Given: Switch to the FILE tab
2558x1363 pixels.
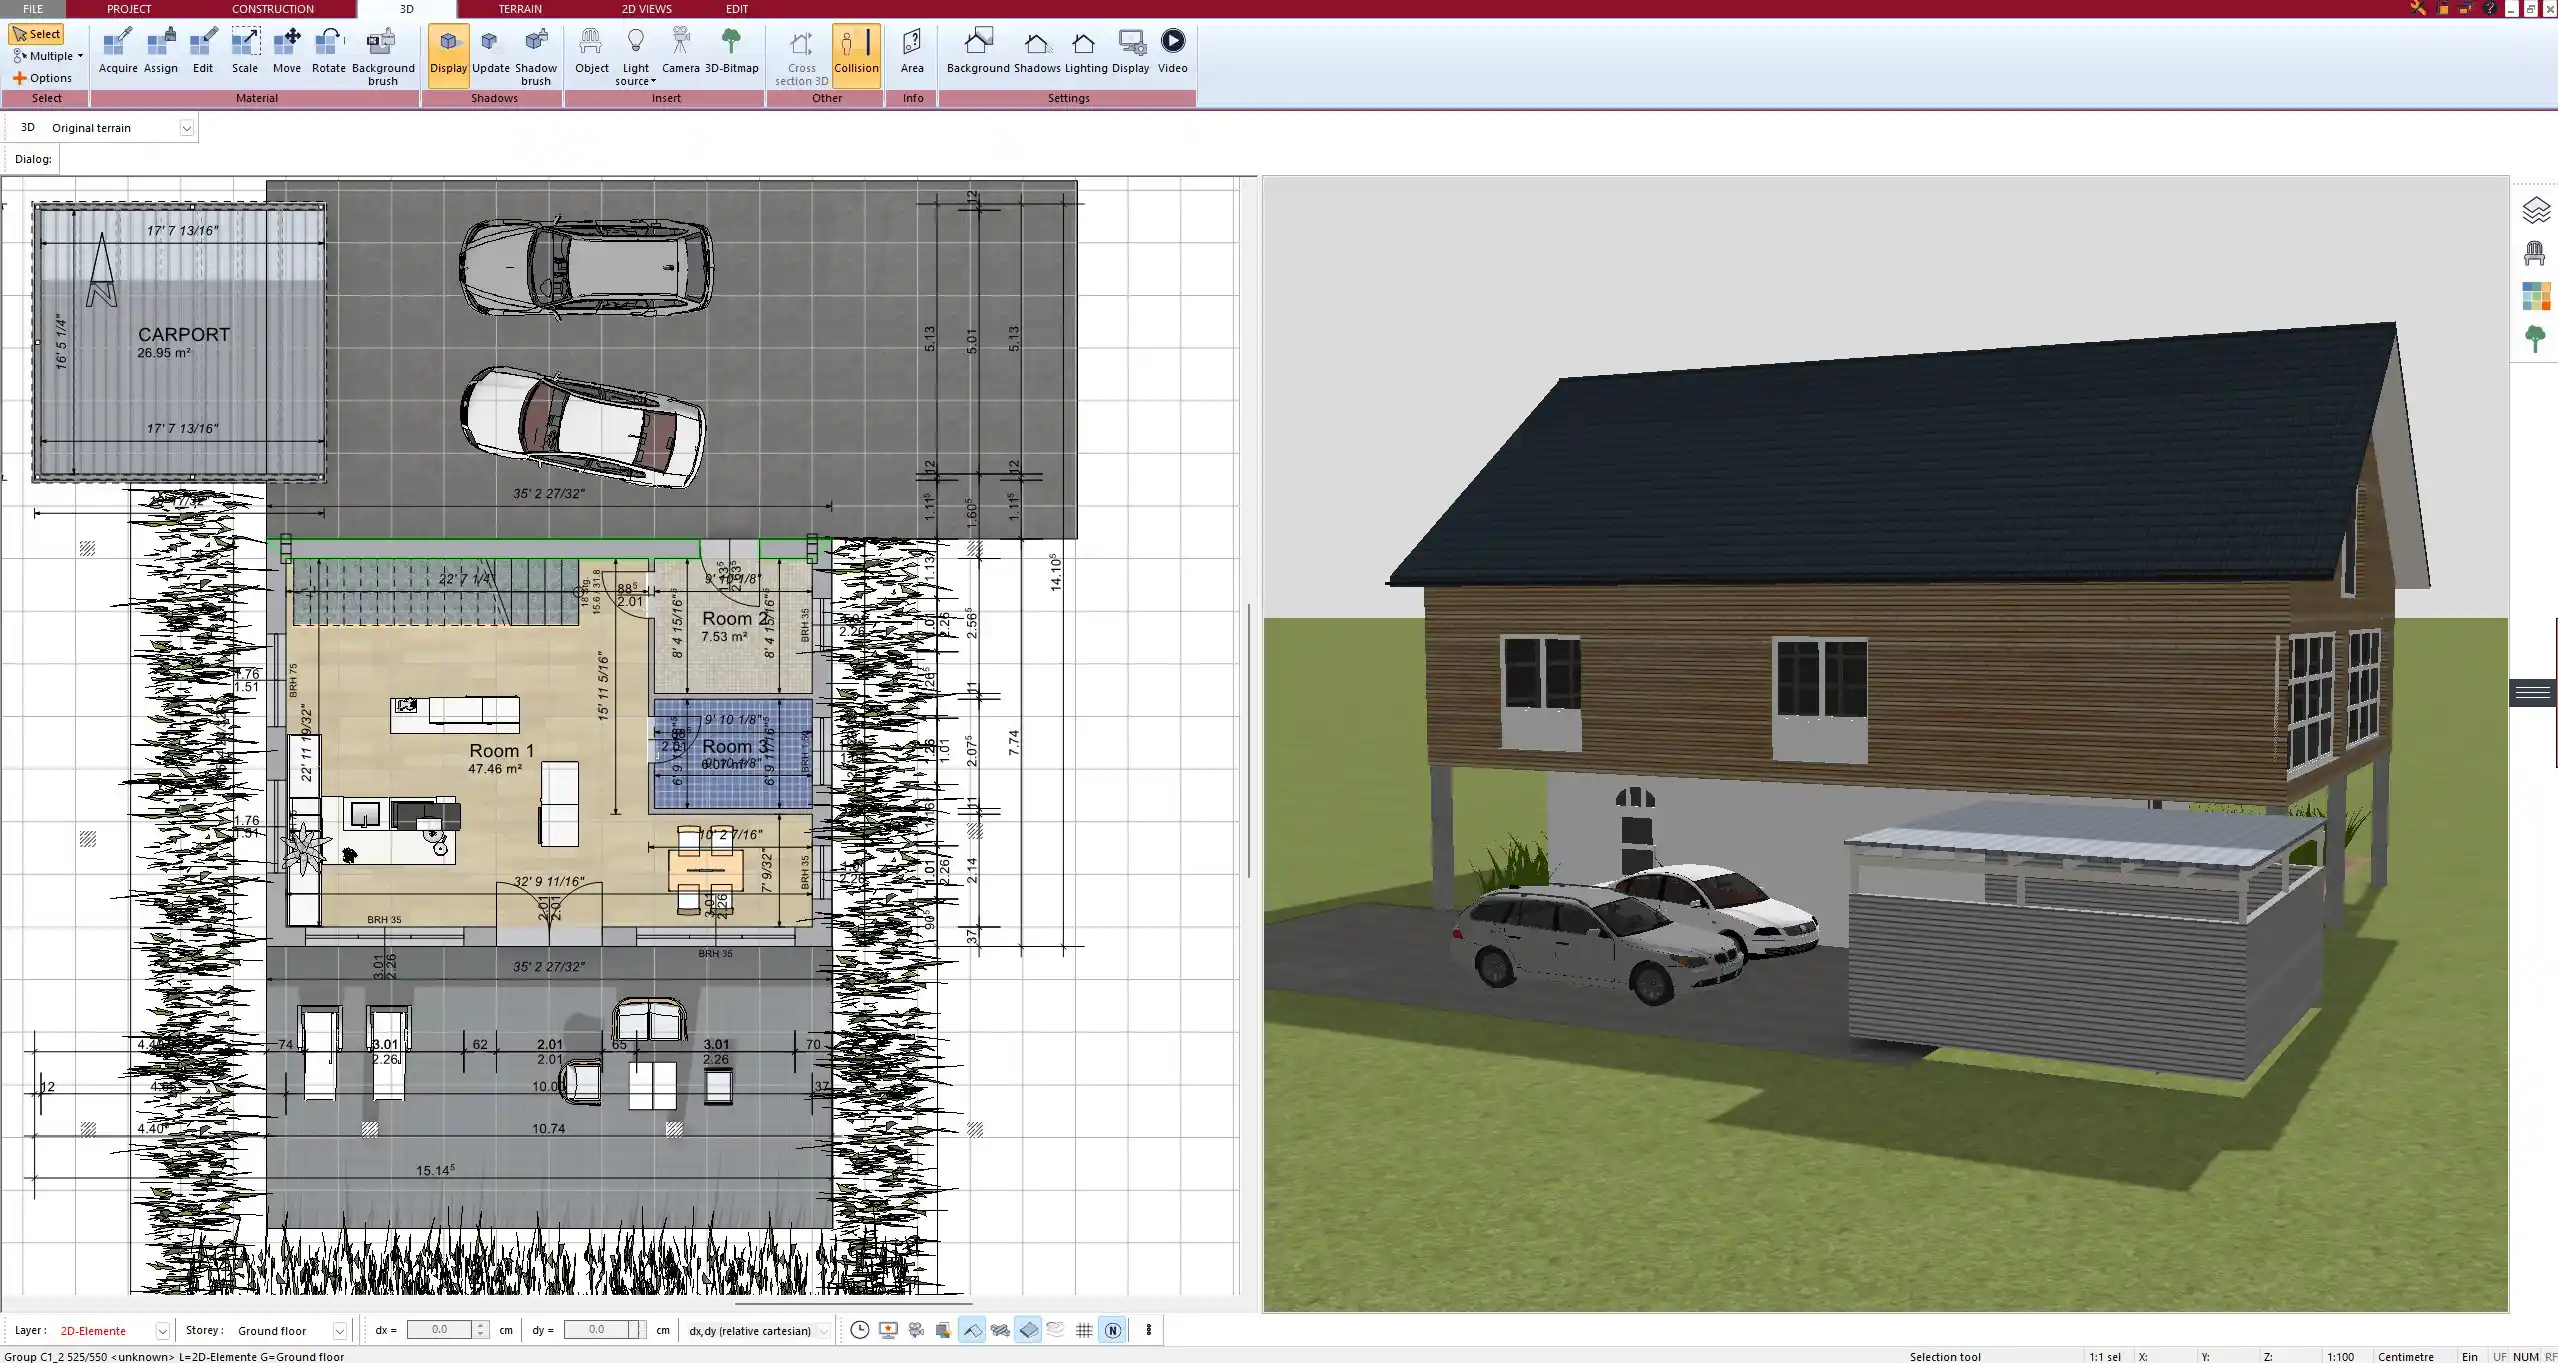Looking at the screenshot, I should coord(33,9).
